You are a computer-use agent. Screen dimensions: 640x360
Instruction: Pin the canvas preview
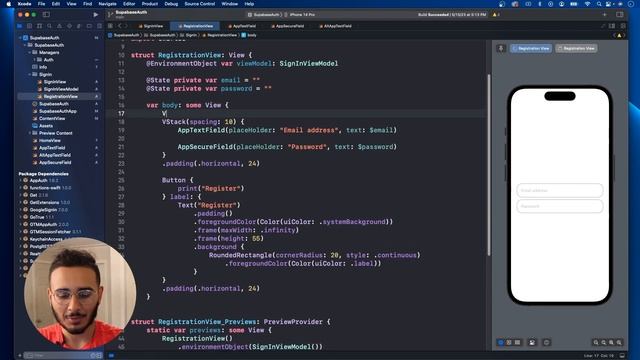pyautogui.click(x=501, y=48)
